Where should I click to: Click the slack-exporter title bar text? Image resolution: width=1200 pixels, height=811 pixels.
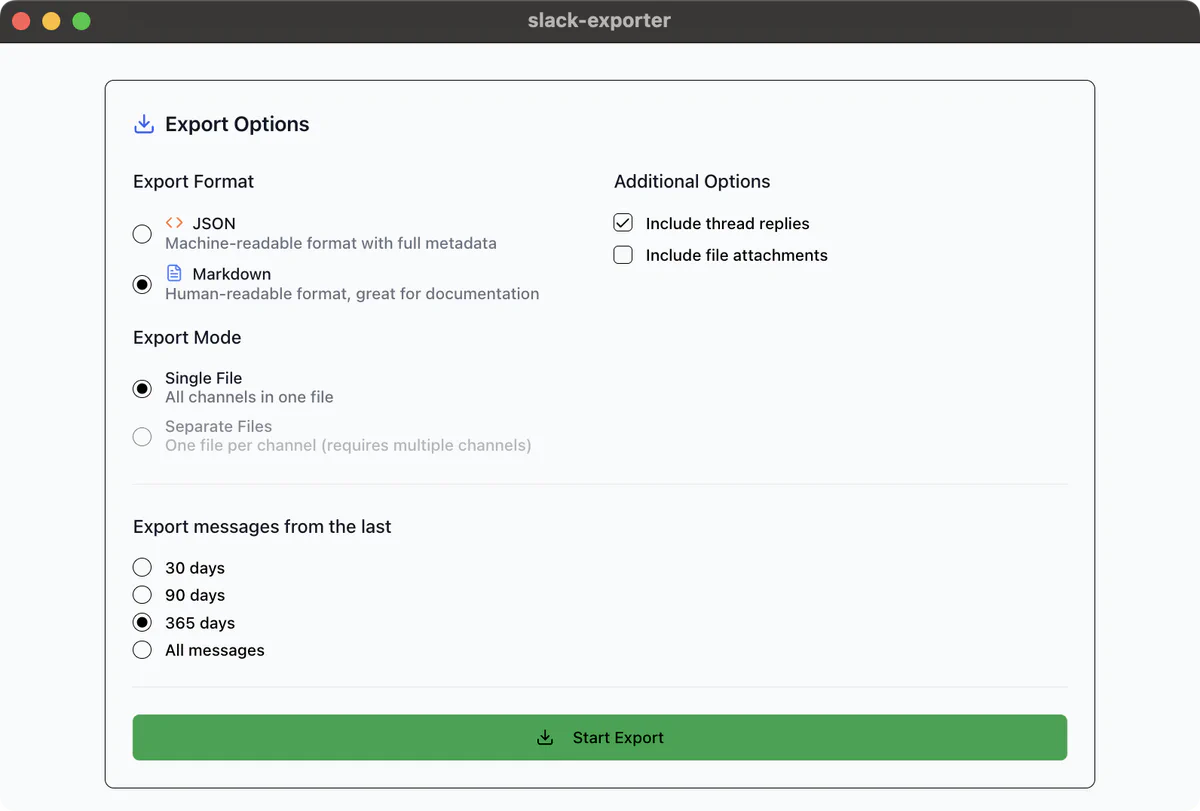(x=599, y=20)
